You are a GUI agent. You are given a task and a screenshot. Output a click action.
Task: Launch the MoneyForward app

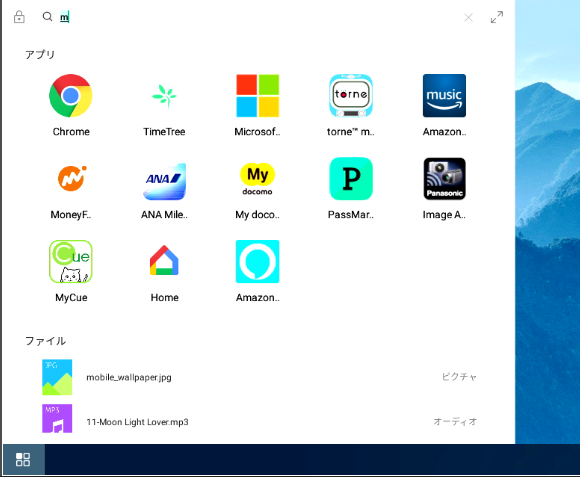pyautogui.click(x=71, y=179)
